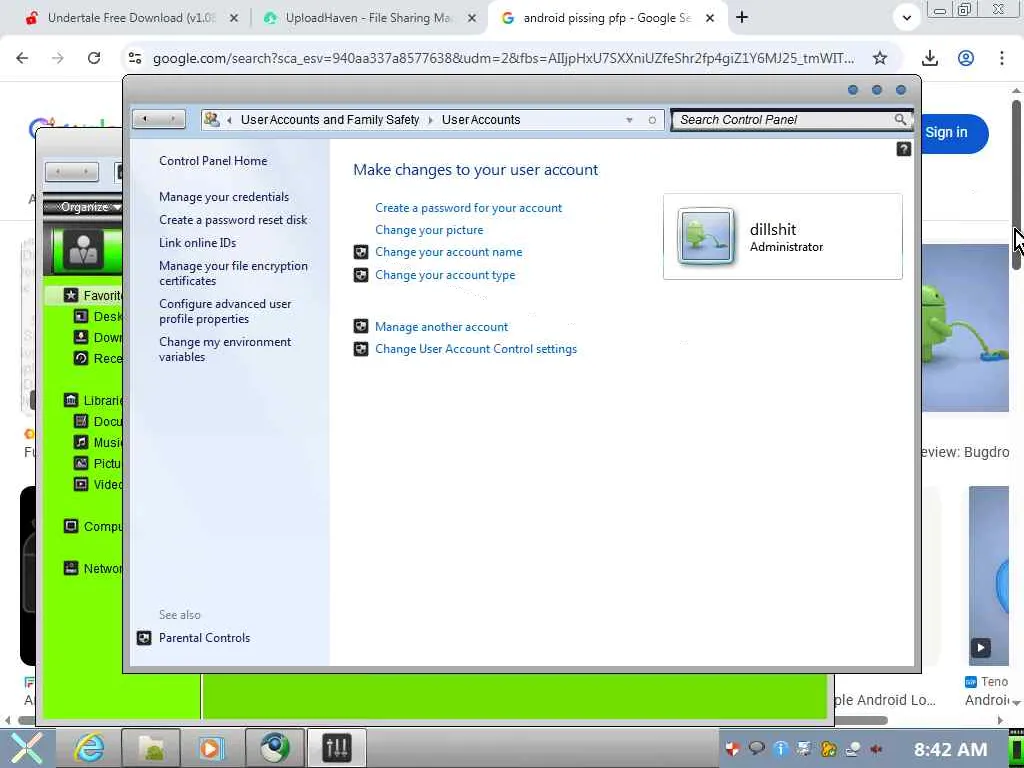Open Change my environment variables
The width and height of the screenshot is (1024, 768).
click(225, 349)
